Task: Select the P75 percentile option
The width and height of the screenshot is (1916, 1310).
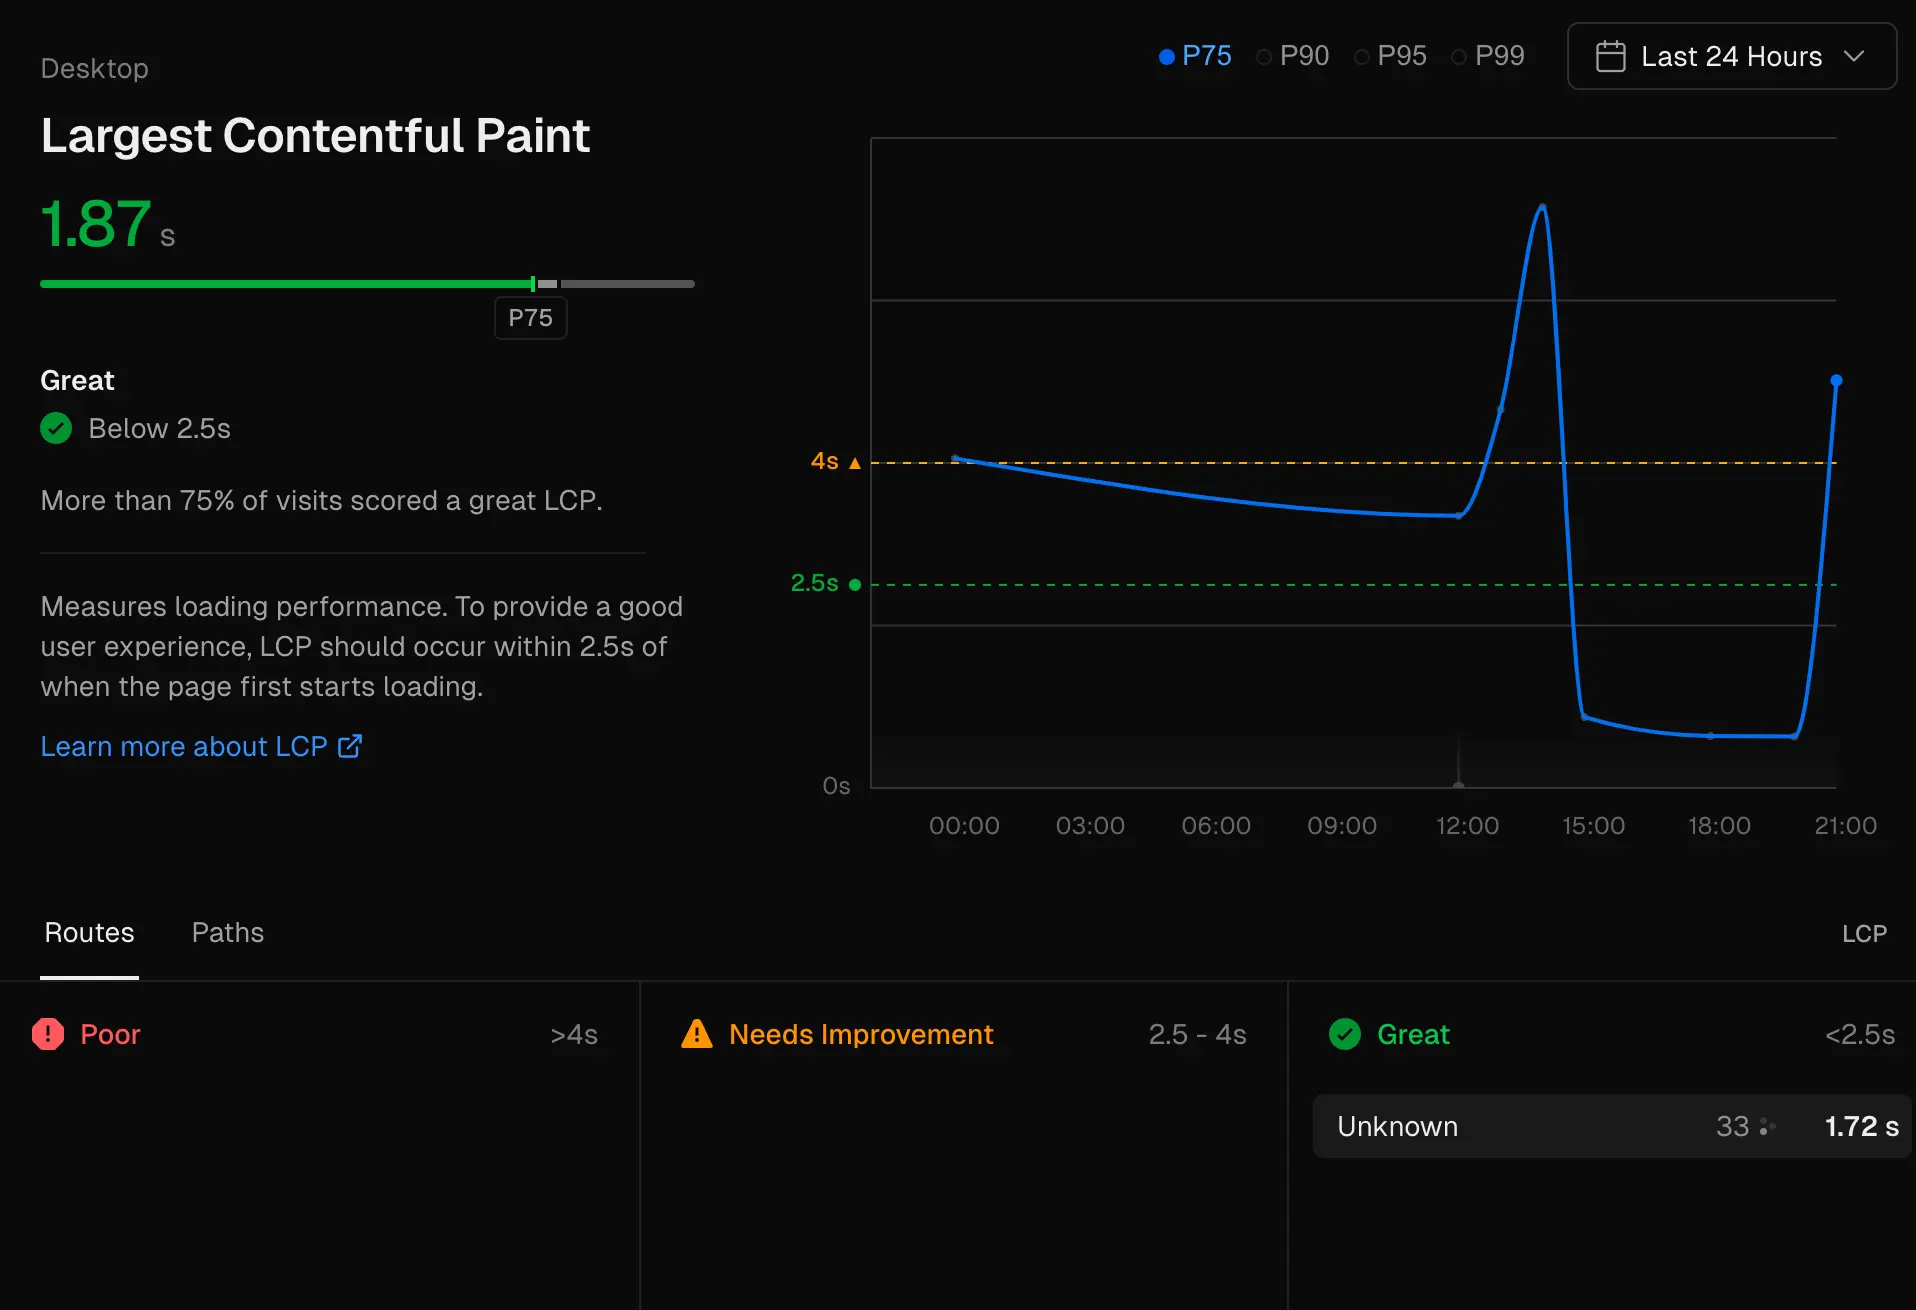Action: click(1195, 56)
